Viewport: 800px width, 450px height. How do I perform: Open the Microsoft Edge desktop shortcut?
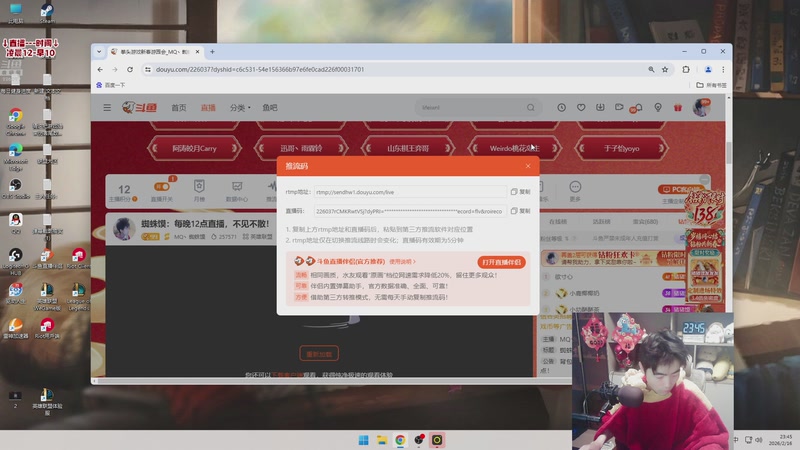pos(15,156)
